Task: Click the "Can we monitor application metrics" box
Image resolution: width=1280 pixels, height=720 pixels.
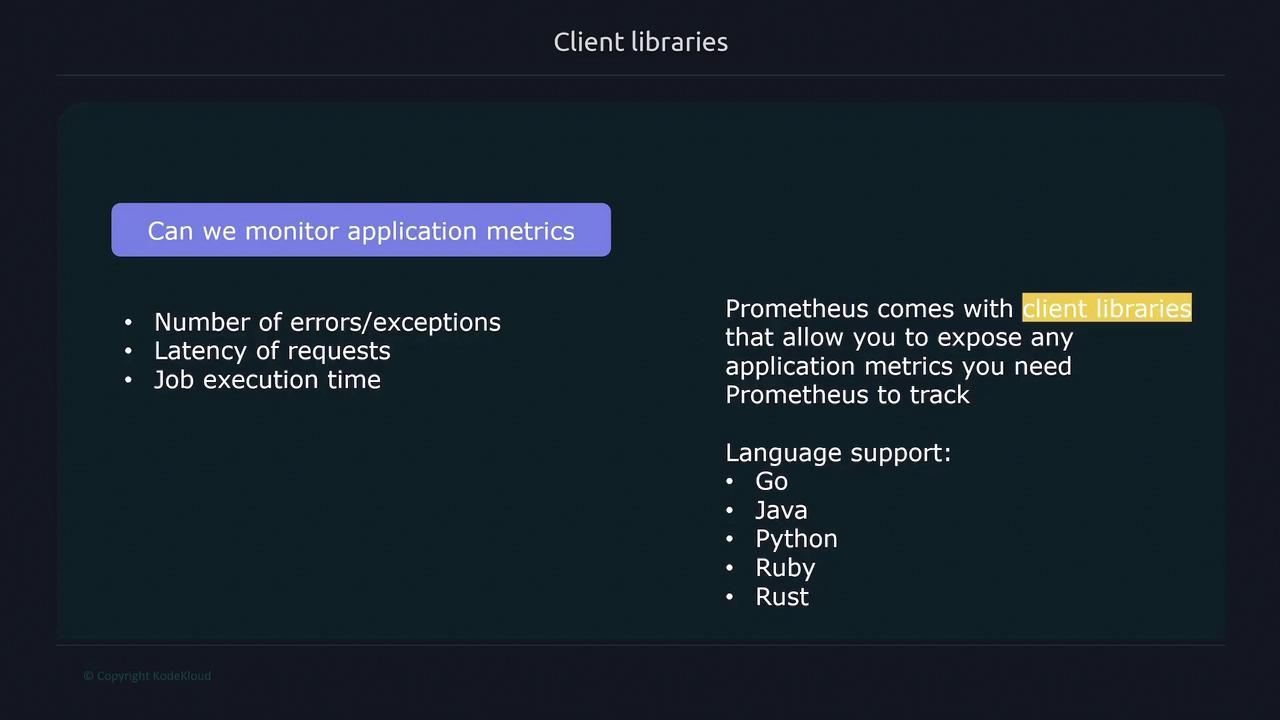Action: click(x=361, y=231)
